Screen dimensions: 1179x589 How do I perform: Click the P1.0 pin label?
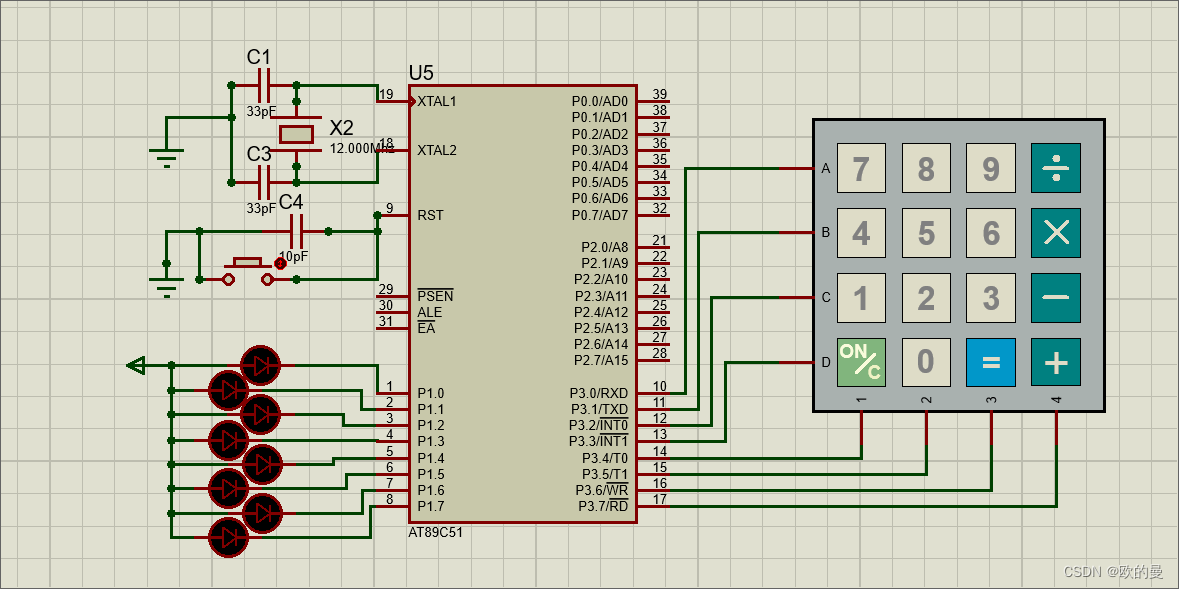point(431,393)
